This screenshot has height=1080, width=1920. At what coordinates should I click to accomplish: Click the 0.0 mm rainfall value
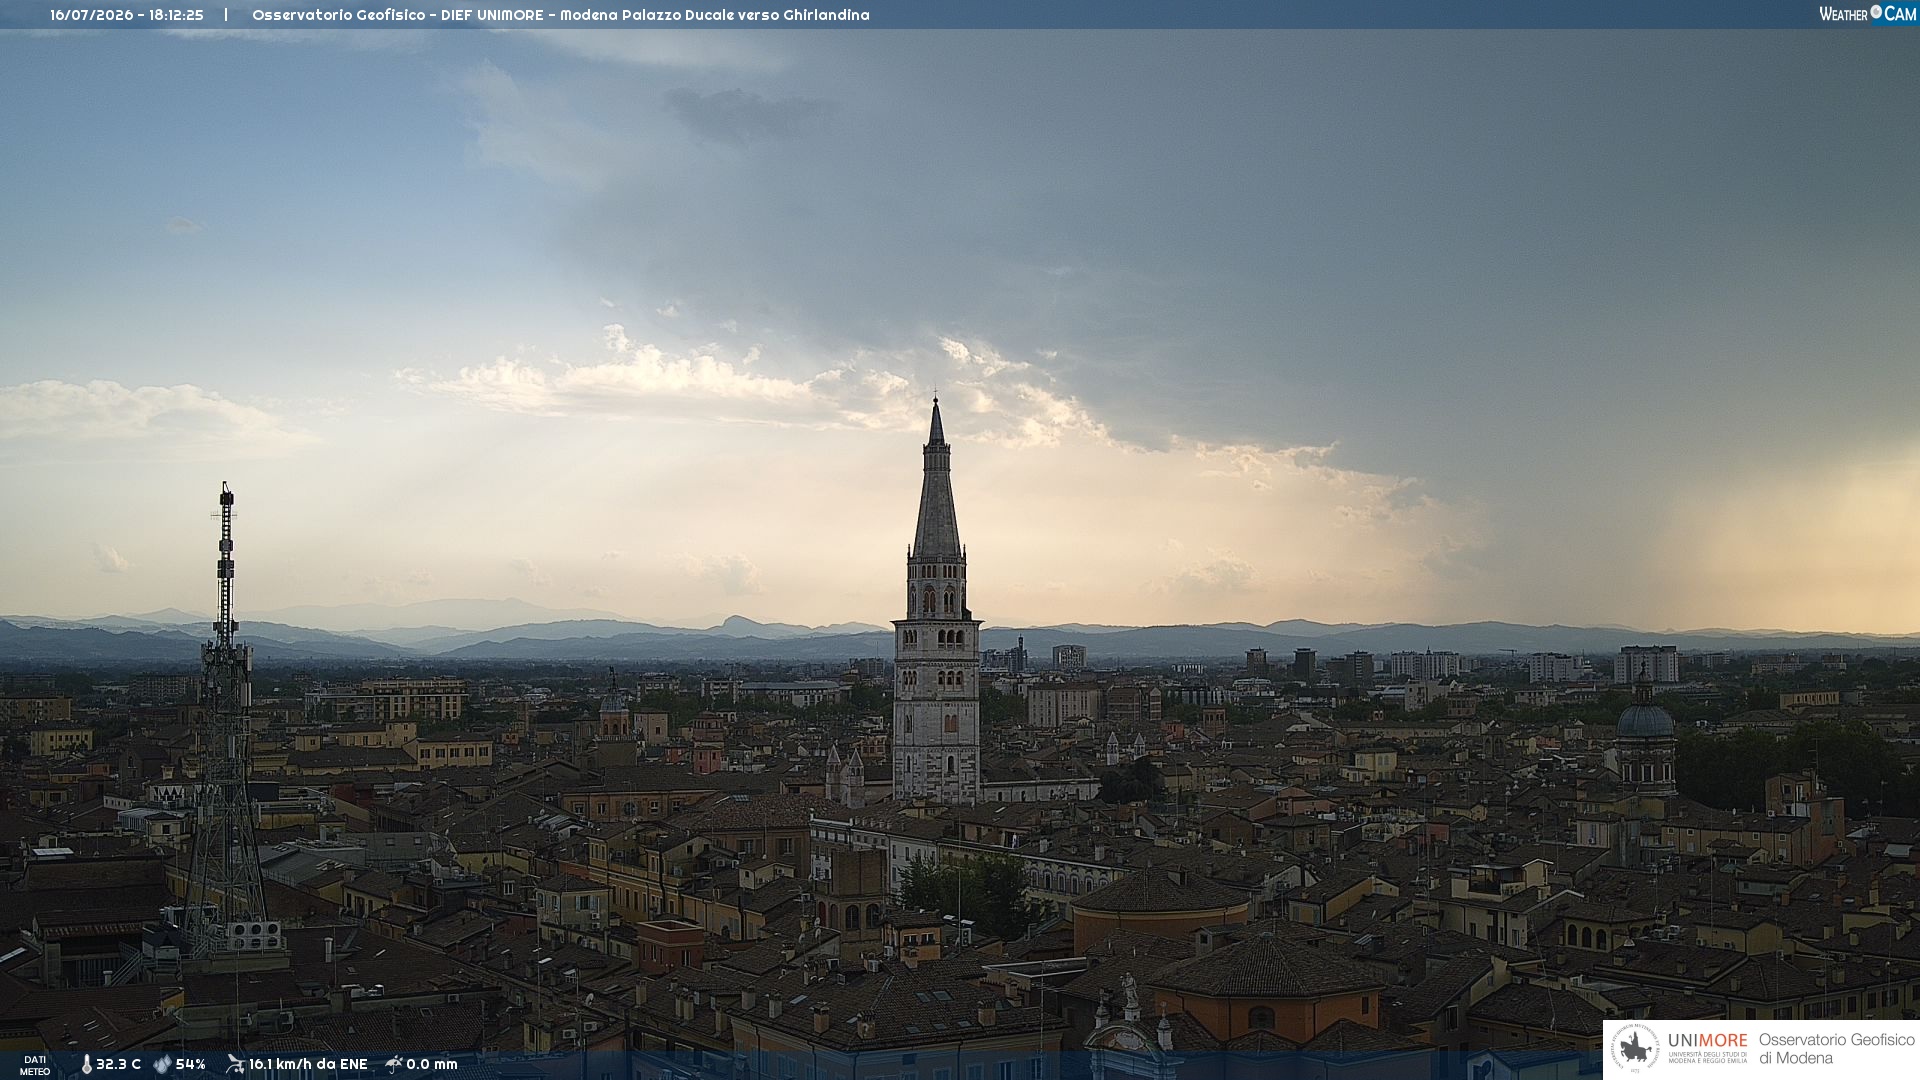point(432,1064)
